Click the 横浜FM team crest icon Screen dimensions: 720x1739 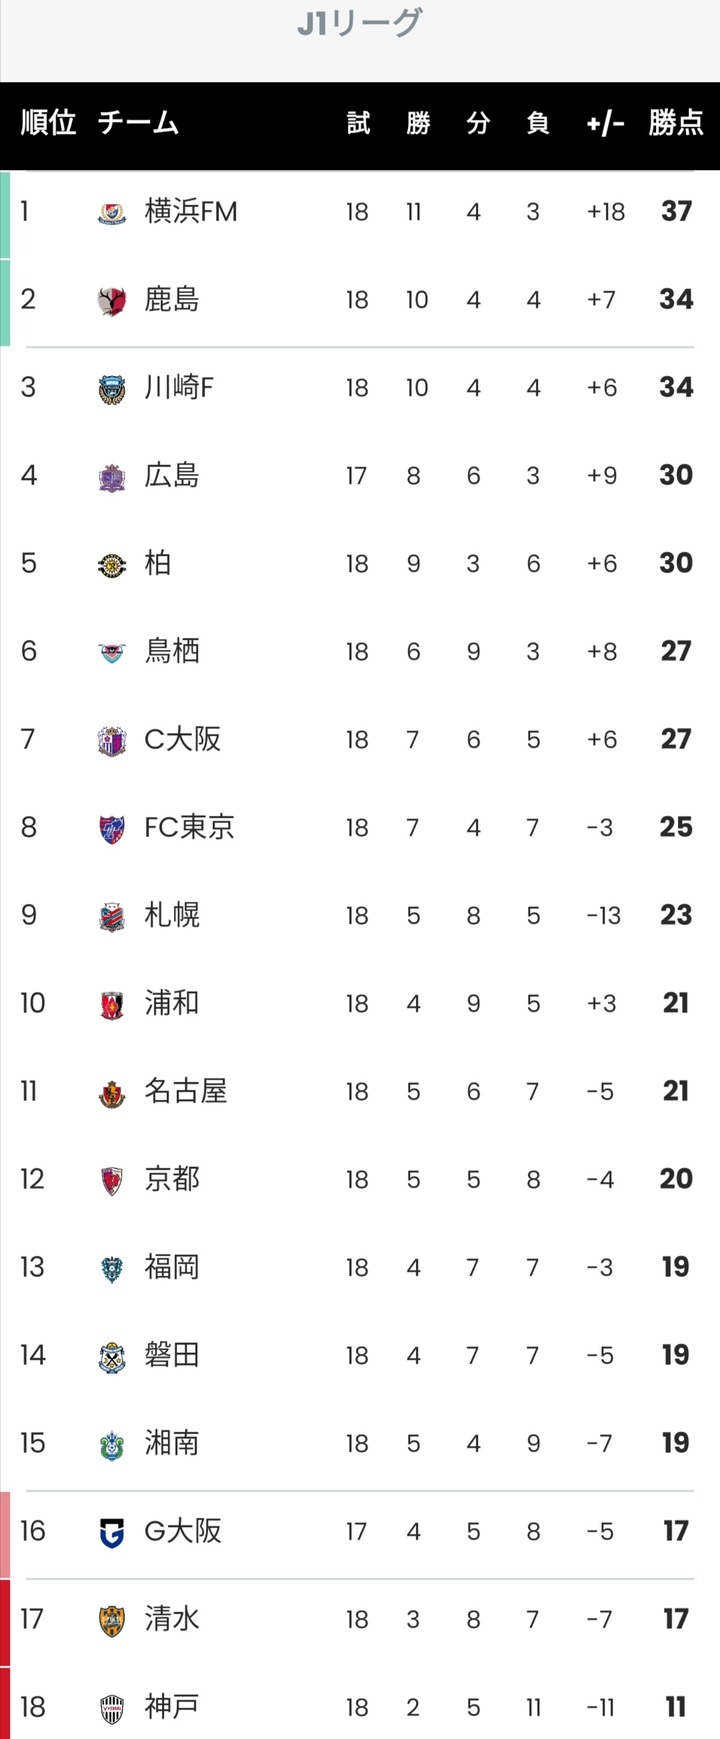(112, 212)
